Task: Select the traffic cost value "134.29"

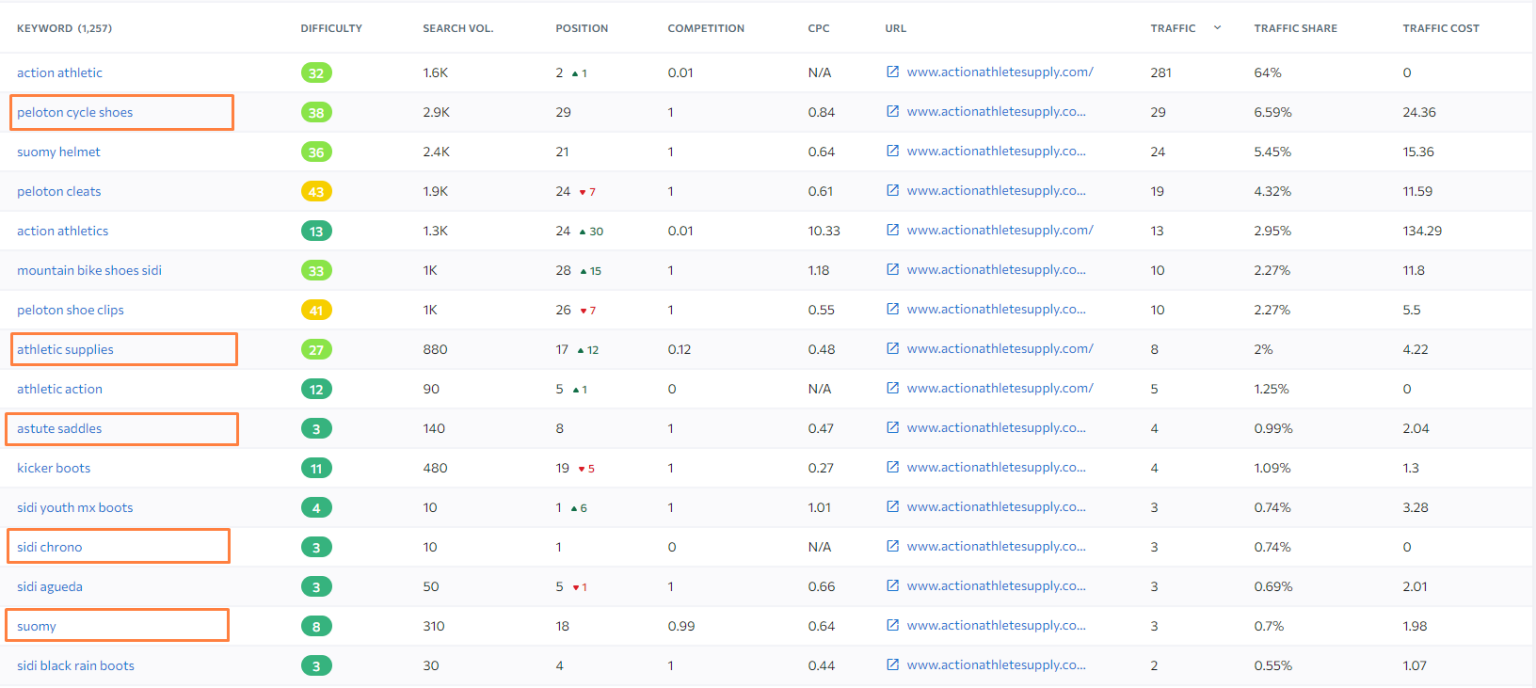Action: 1422,231
